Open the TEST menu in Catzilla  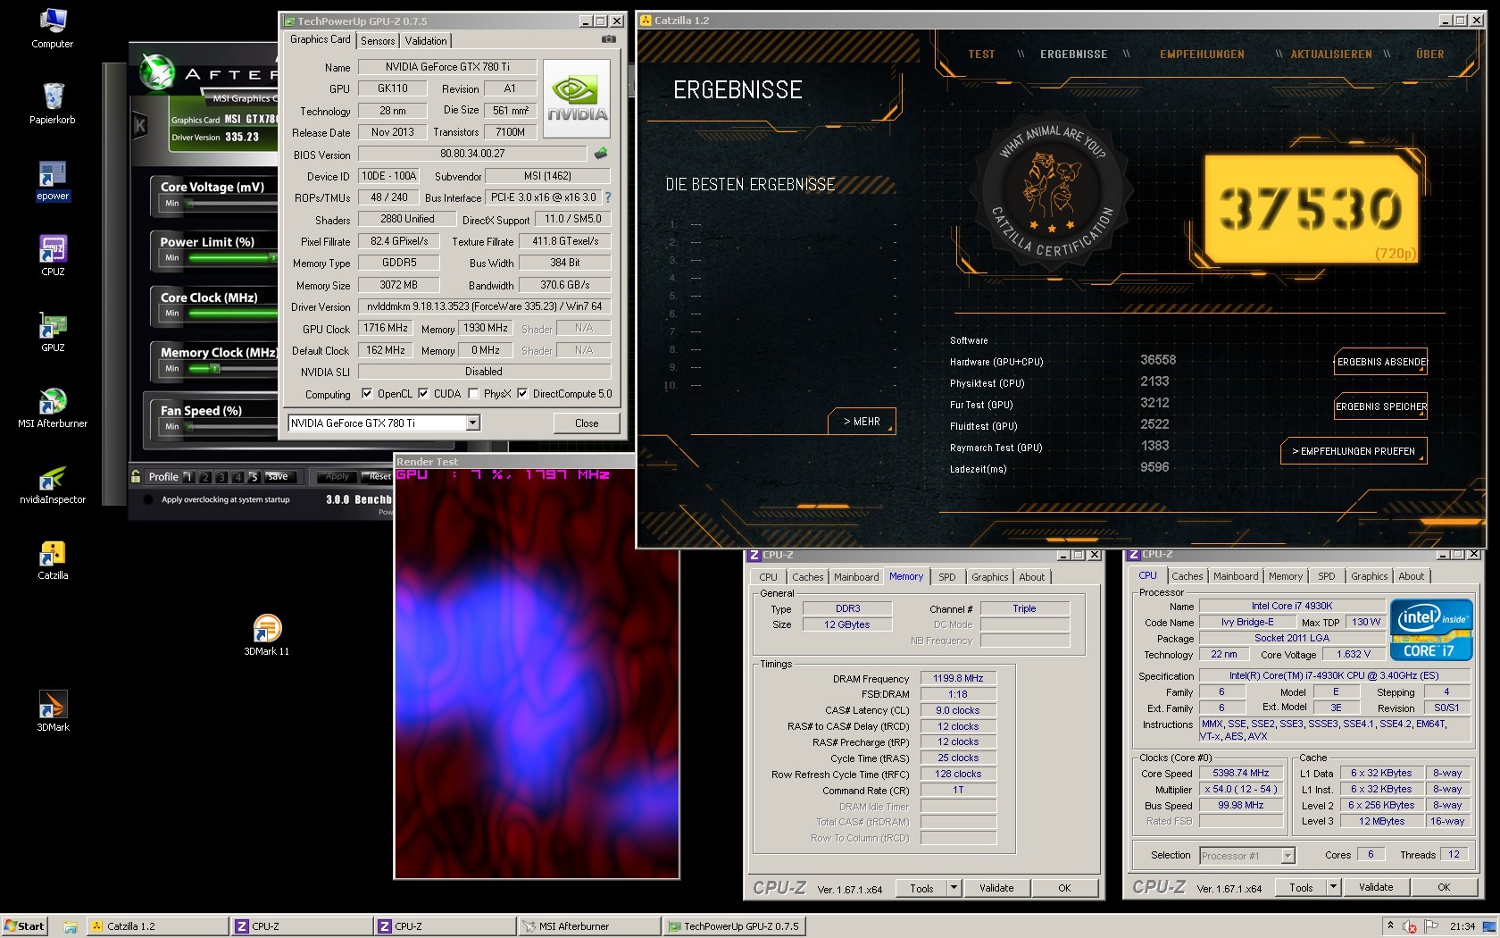coord(982,54)
